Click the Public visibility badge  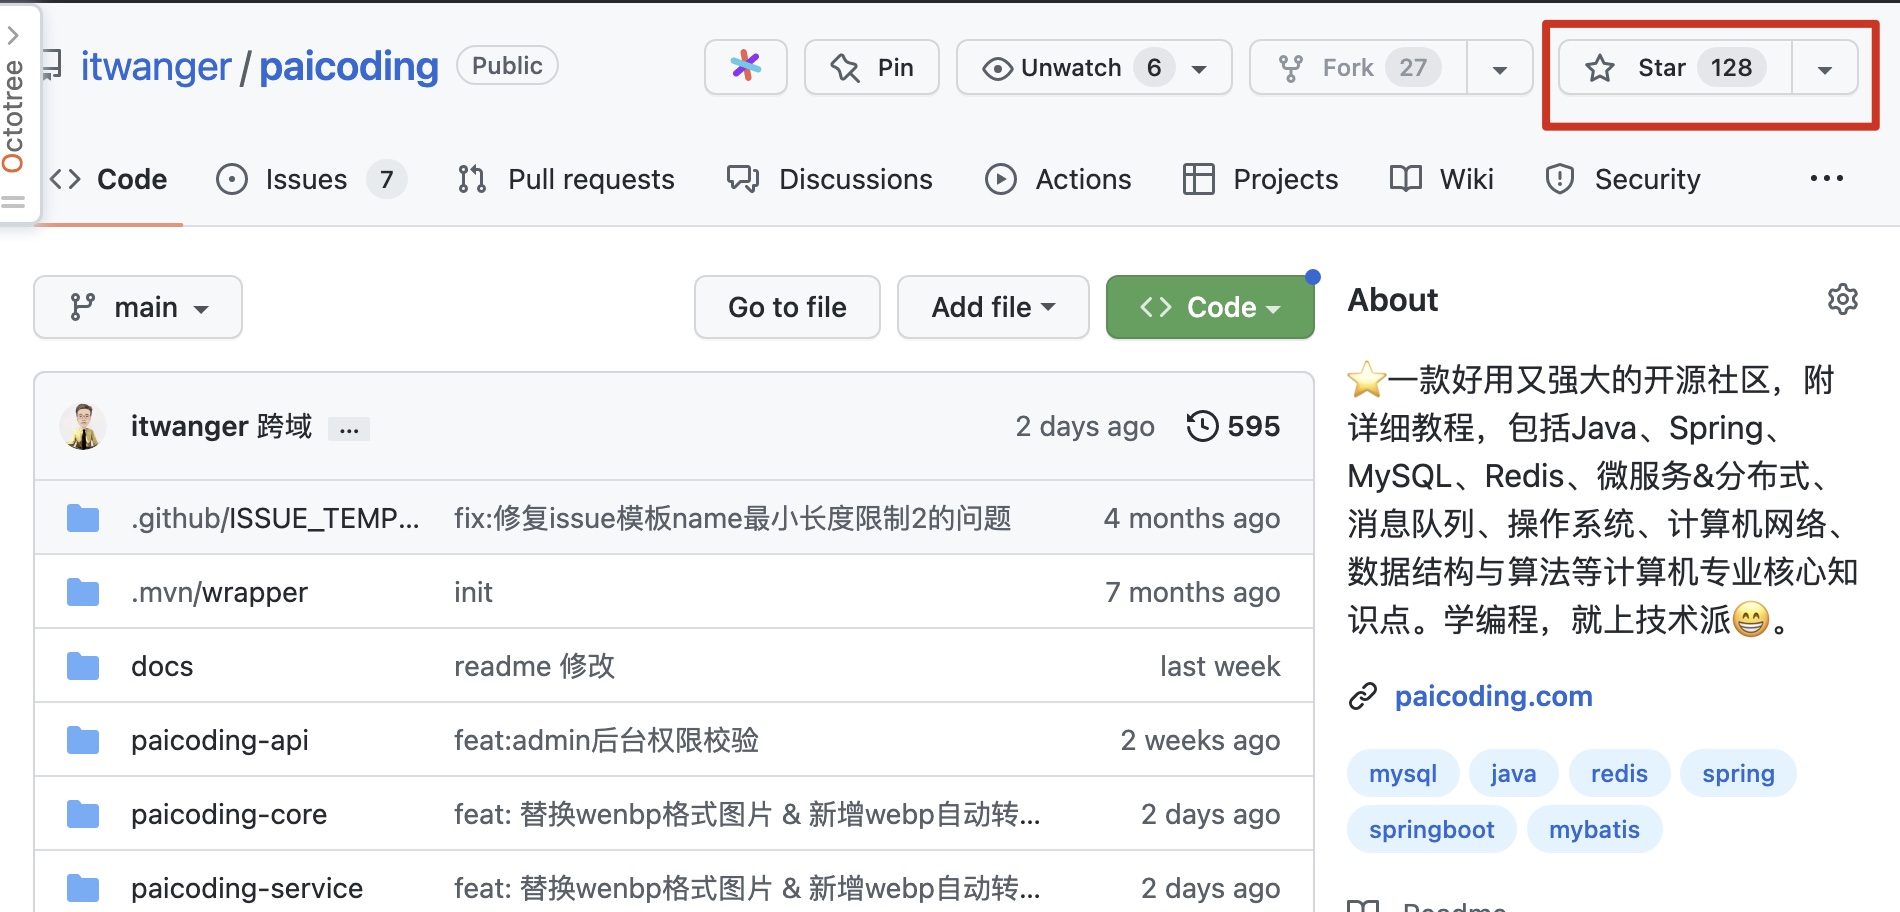pos(507,65)
